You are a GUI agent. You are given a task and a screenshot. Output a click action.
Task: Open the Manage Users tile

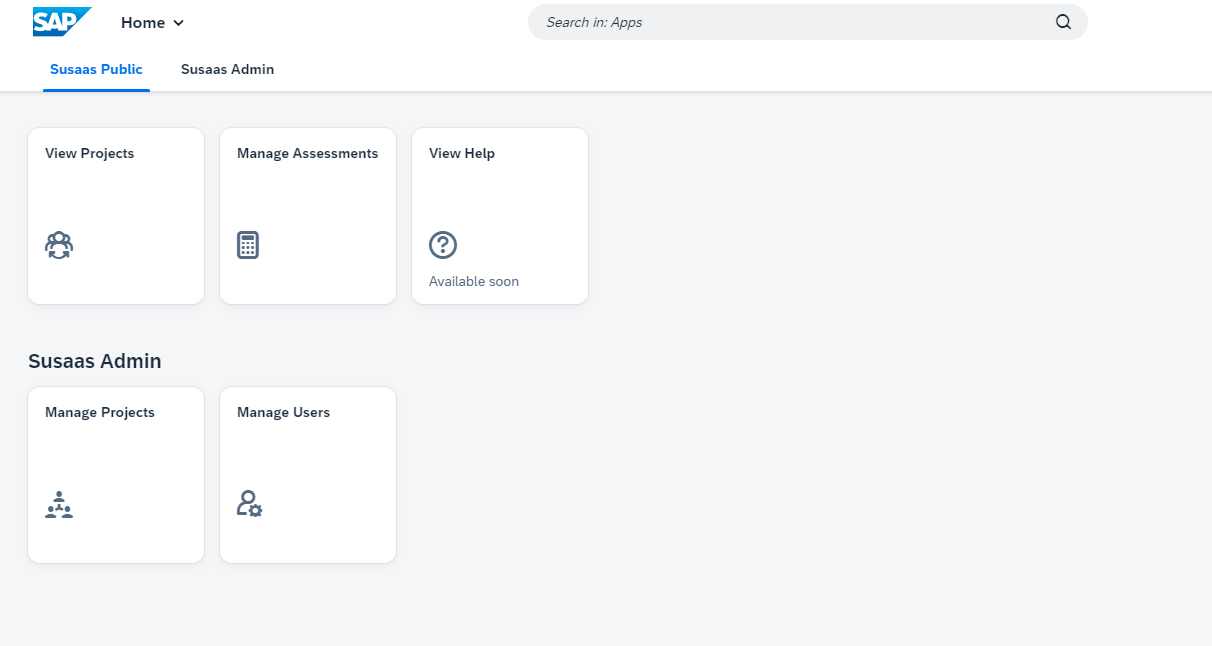point(308,475)
